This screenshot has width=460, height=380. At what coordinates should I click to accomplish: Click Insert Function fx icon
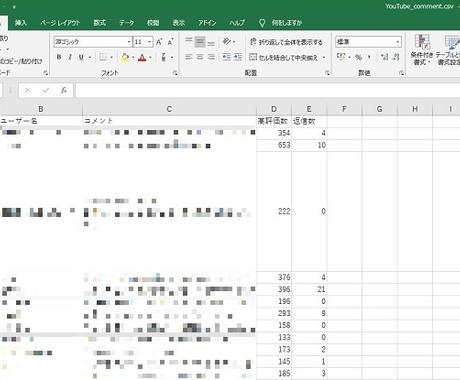pos(64,90)
